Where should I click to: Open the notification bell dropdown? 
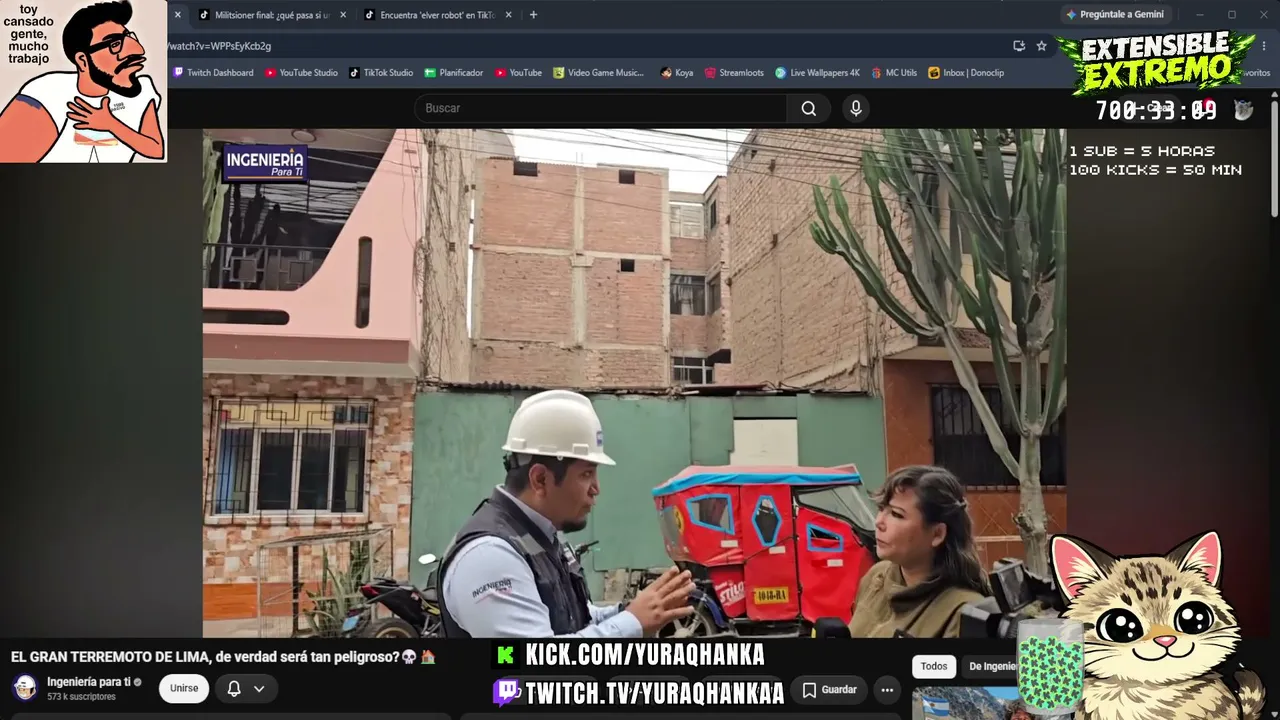click(245, 688)
